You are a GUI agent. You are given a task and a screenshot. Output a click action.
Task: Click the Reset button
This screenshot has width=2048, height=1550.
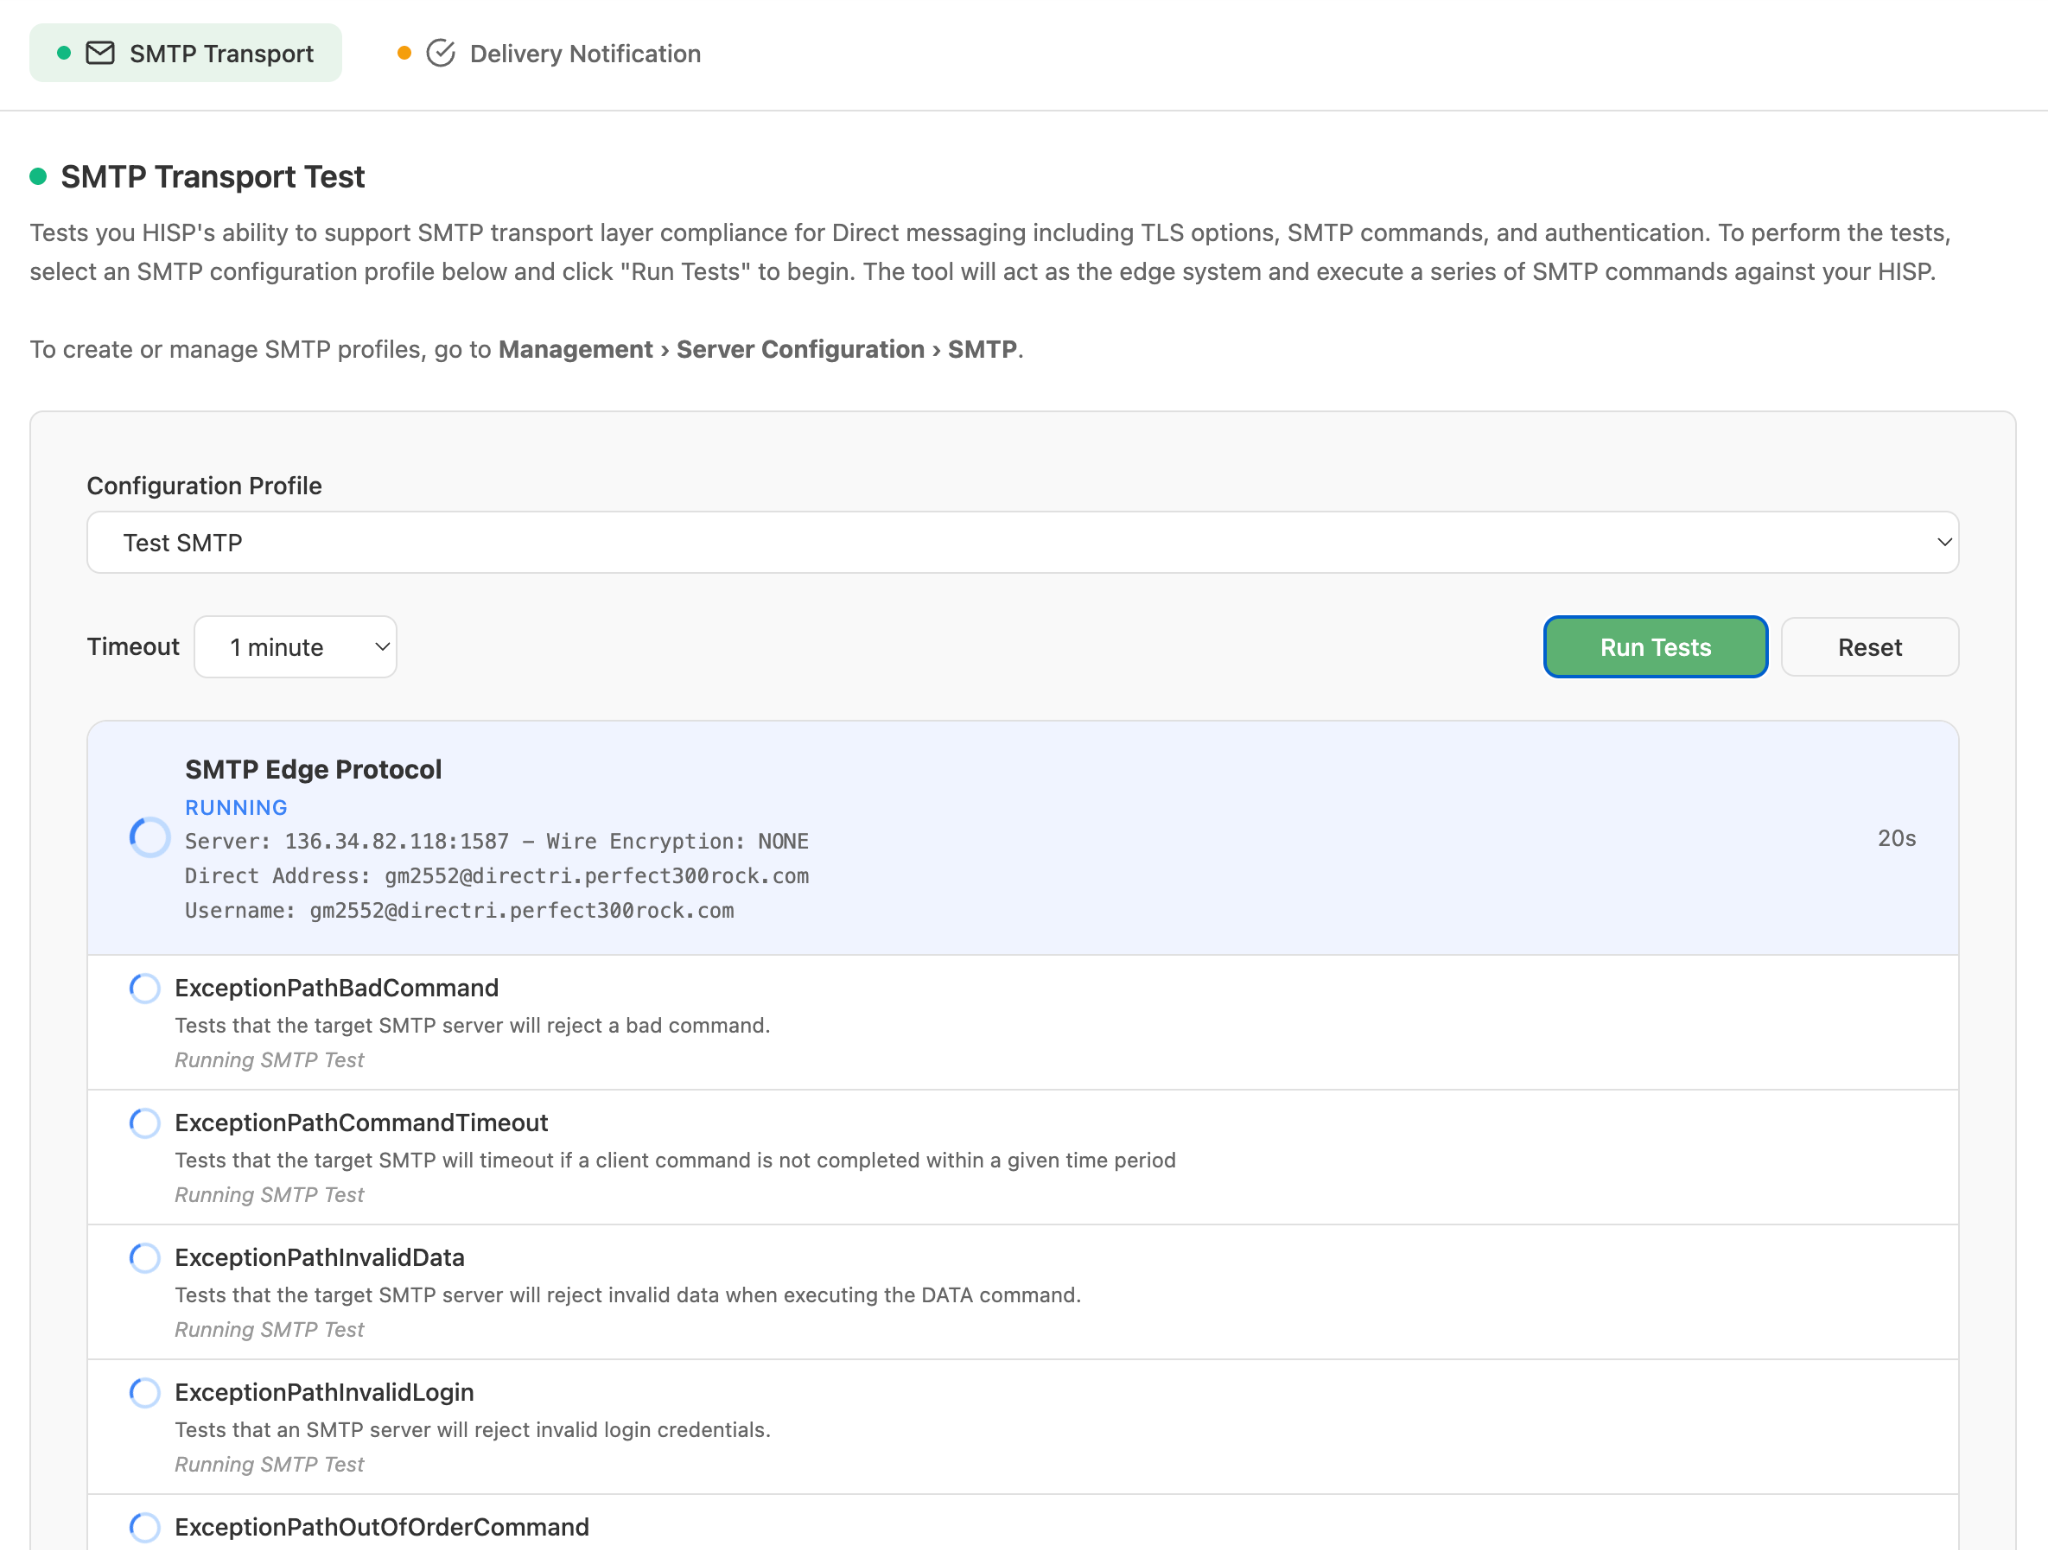[1869, 647]
